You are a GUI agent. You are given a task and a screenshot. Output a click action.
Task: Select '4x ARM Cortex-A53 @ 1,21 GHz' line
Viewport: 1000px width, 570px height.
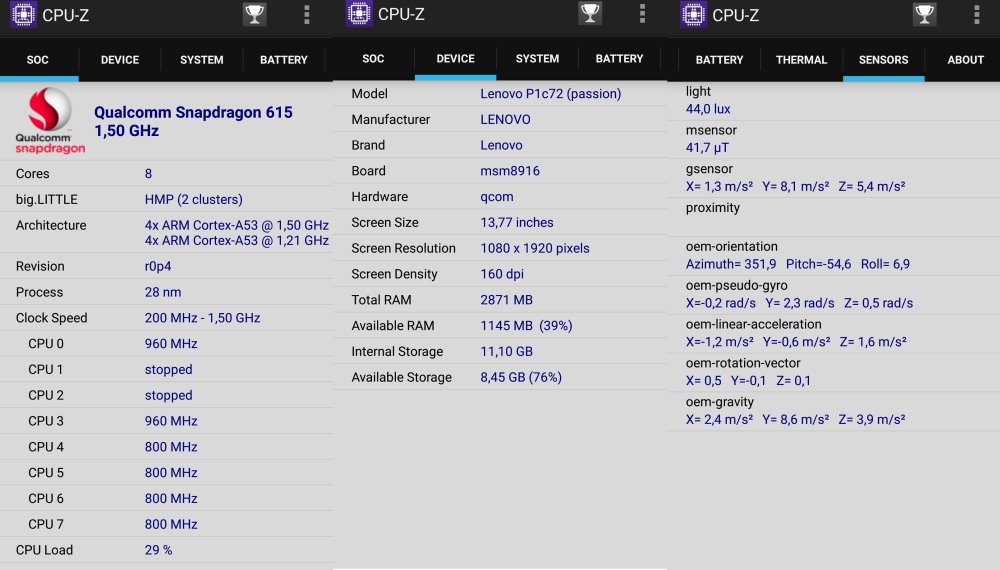[x=237, y=240]
